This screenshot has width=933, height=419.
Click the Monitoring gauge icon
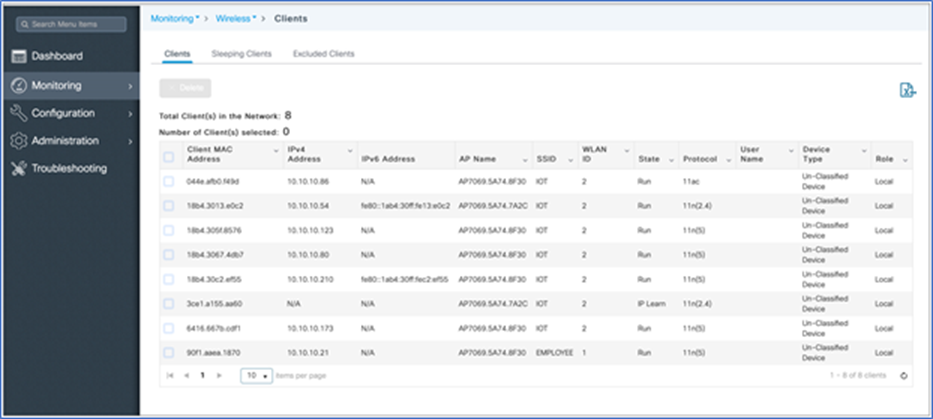tap(19, 85)
